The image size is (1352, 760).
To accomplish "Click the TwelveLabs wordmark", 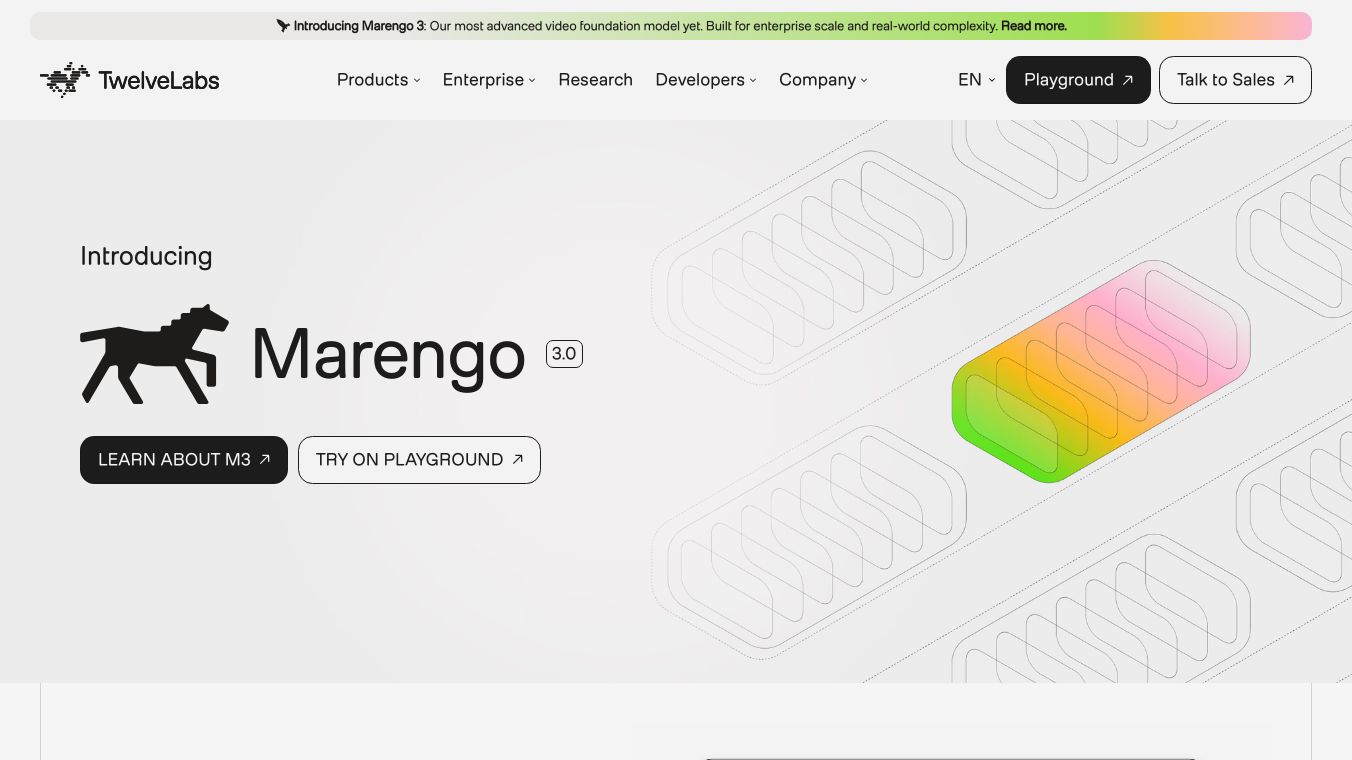I will click(x=159, y=80).
